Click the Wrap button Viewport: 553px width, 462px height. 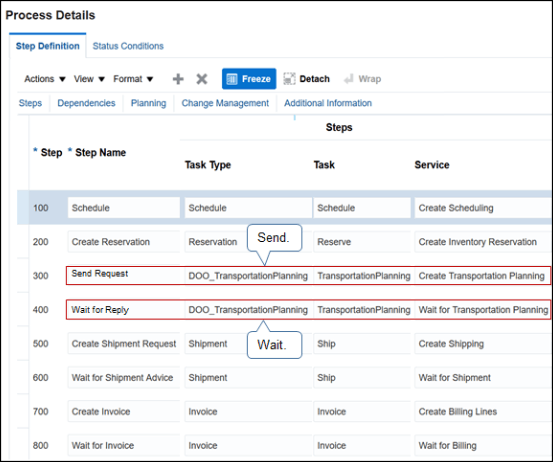(362, 79)
